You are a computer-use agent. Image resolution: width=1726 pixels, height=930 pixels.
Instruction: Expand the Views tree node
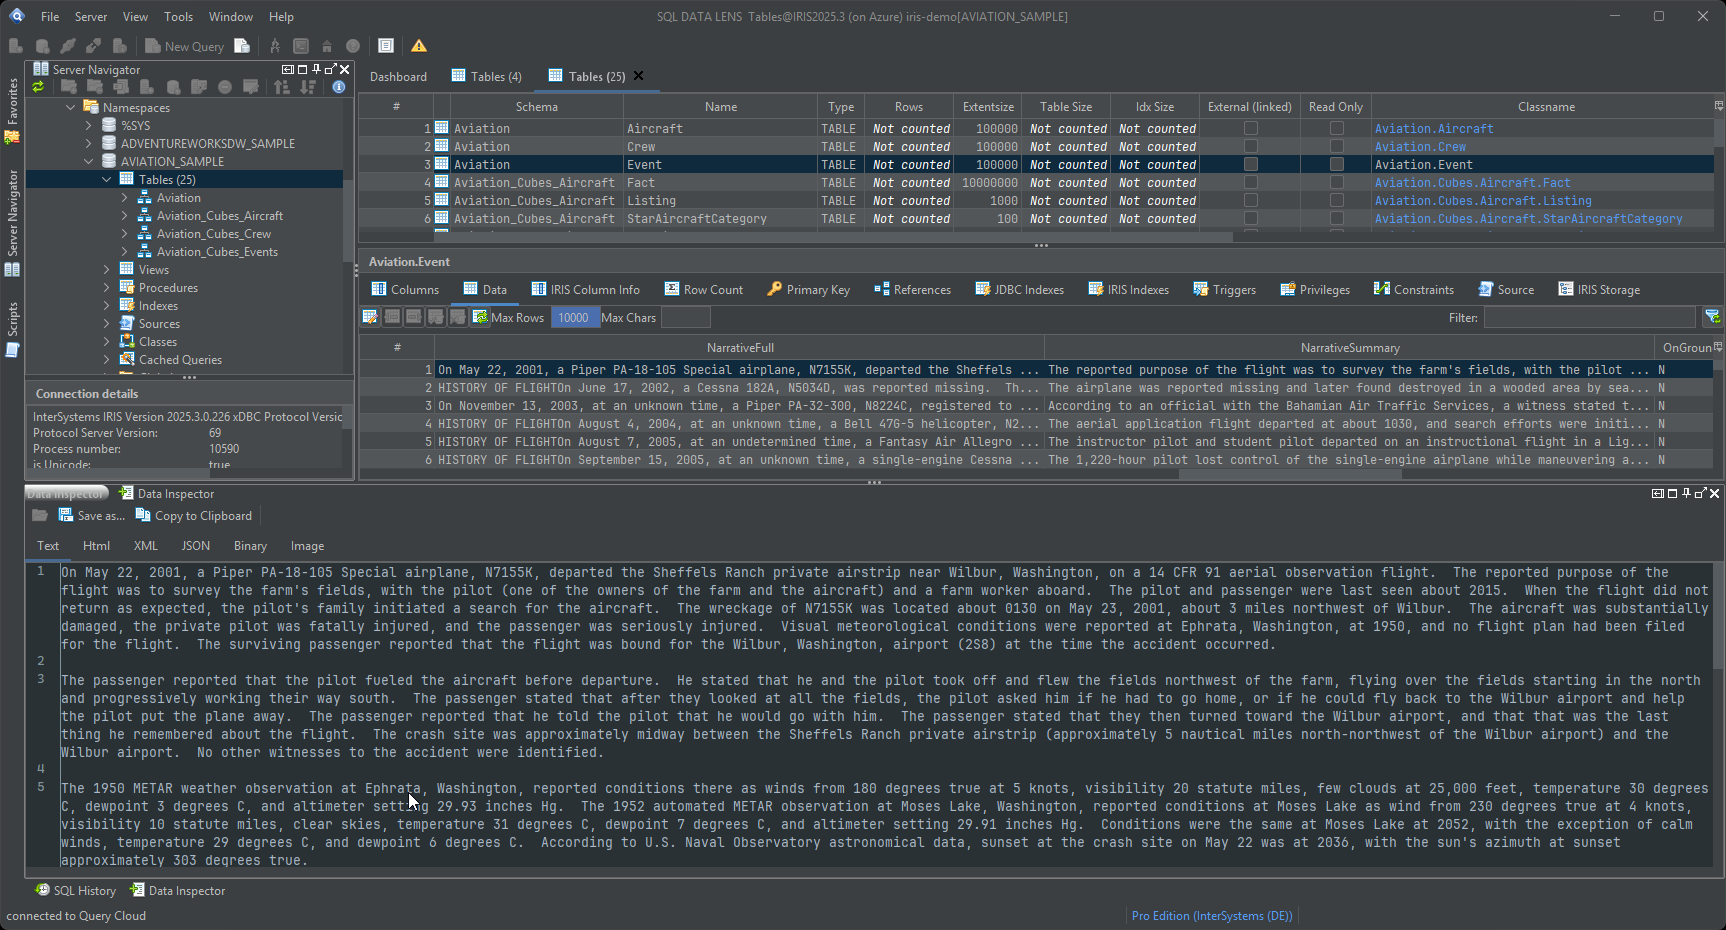[106, 269]
